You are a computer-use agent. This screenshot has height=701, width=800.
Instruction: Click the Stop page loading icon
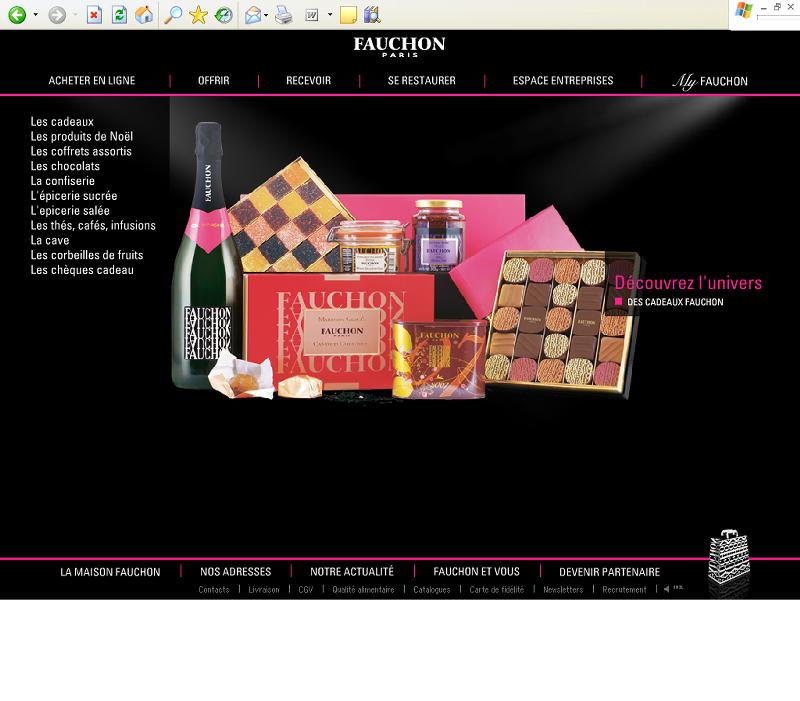pos(94,15)
